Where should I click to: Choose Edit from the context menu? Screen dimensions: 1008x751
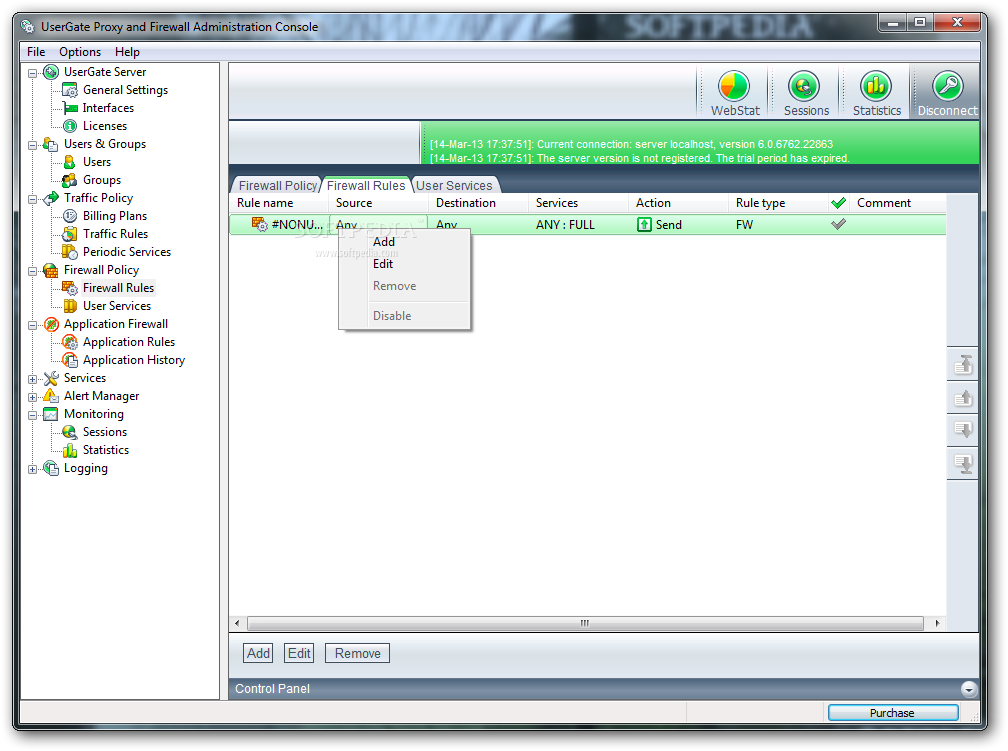click(404, 264)
